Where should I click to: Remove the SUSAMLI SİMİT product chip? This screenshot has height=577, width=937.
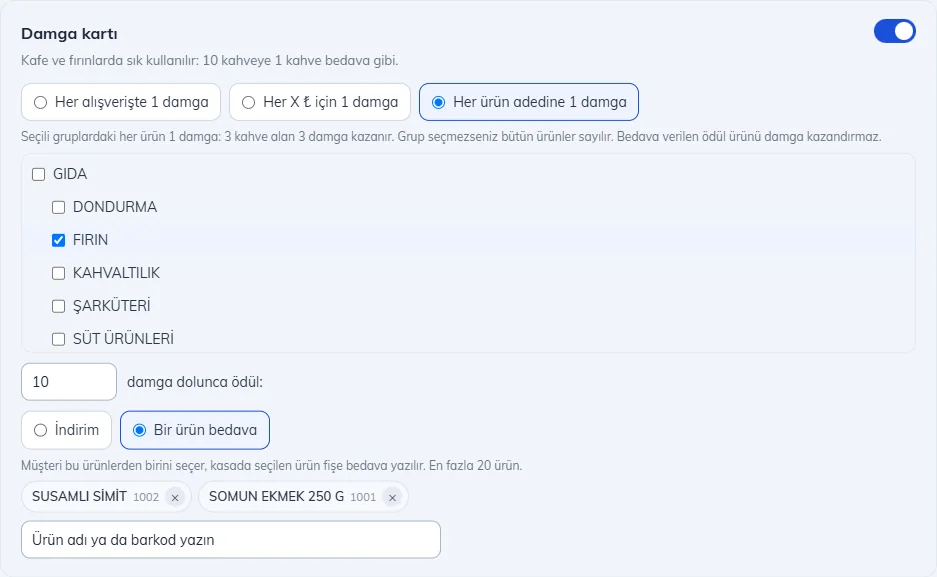tap(174, 497)
